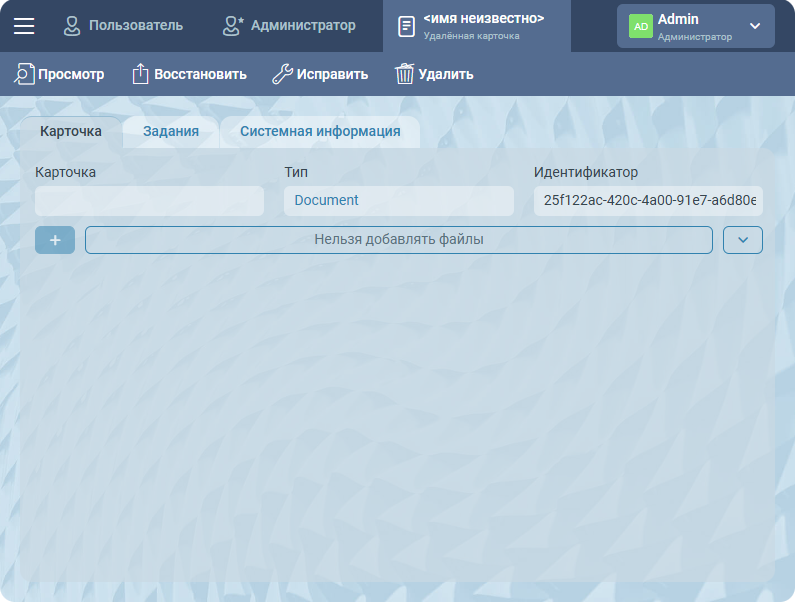This screenshot has height=602, width=795.
Task: Click the Удалить trash bin icon
Action: [404, 74]
